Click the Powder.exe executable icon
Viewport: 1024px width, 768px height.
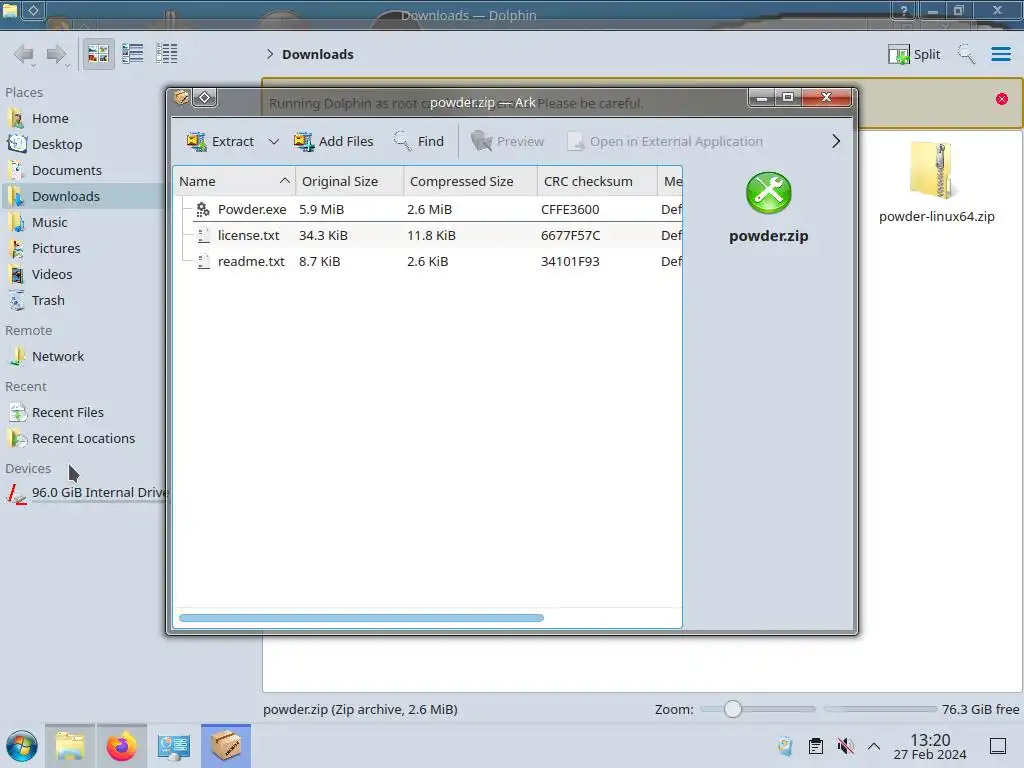click(x=203, y=209)
